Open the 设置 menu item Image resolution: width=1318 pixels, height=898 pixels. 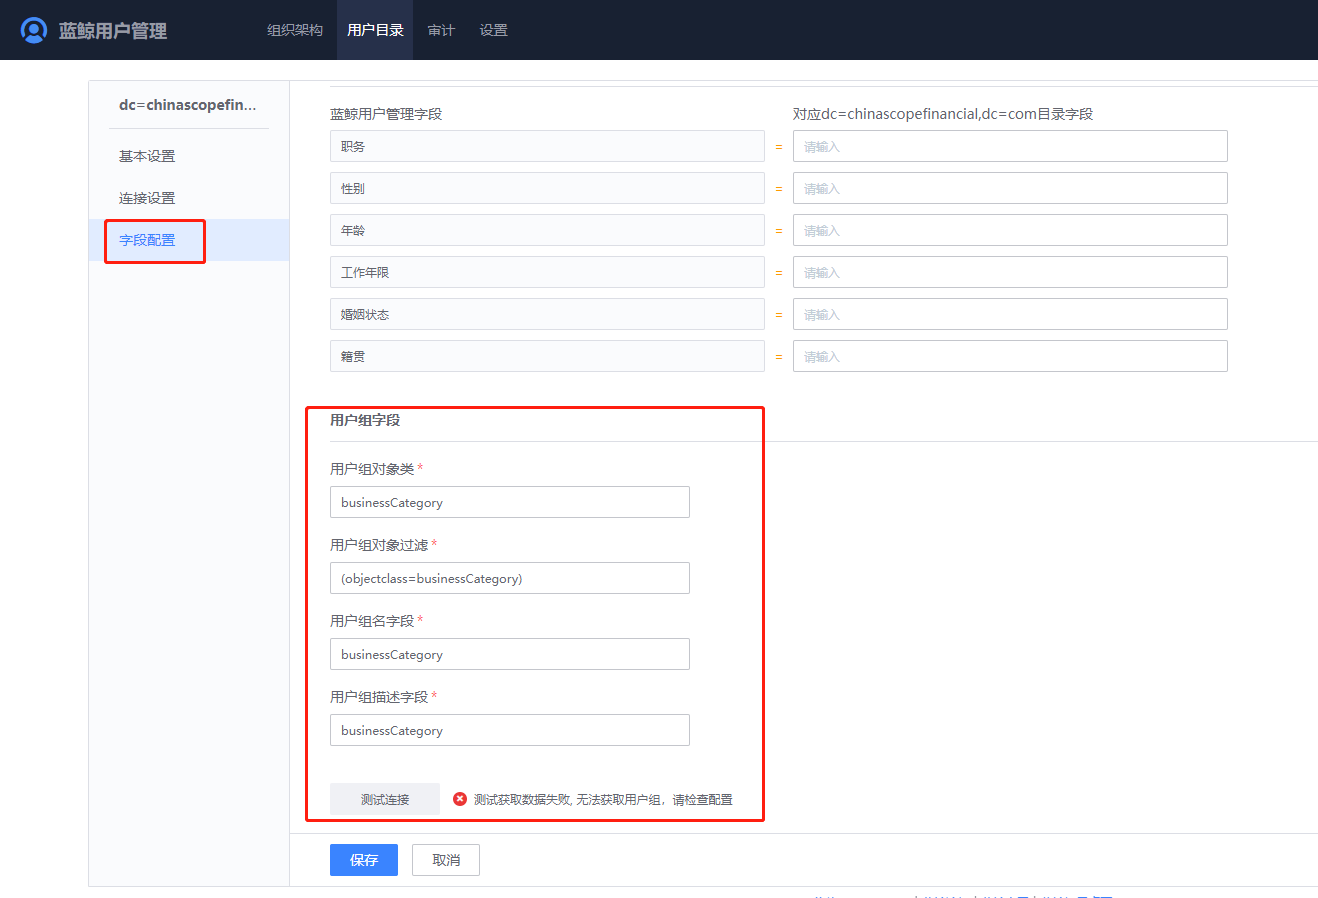coord(493,30)
